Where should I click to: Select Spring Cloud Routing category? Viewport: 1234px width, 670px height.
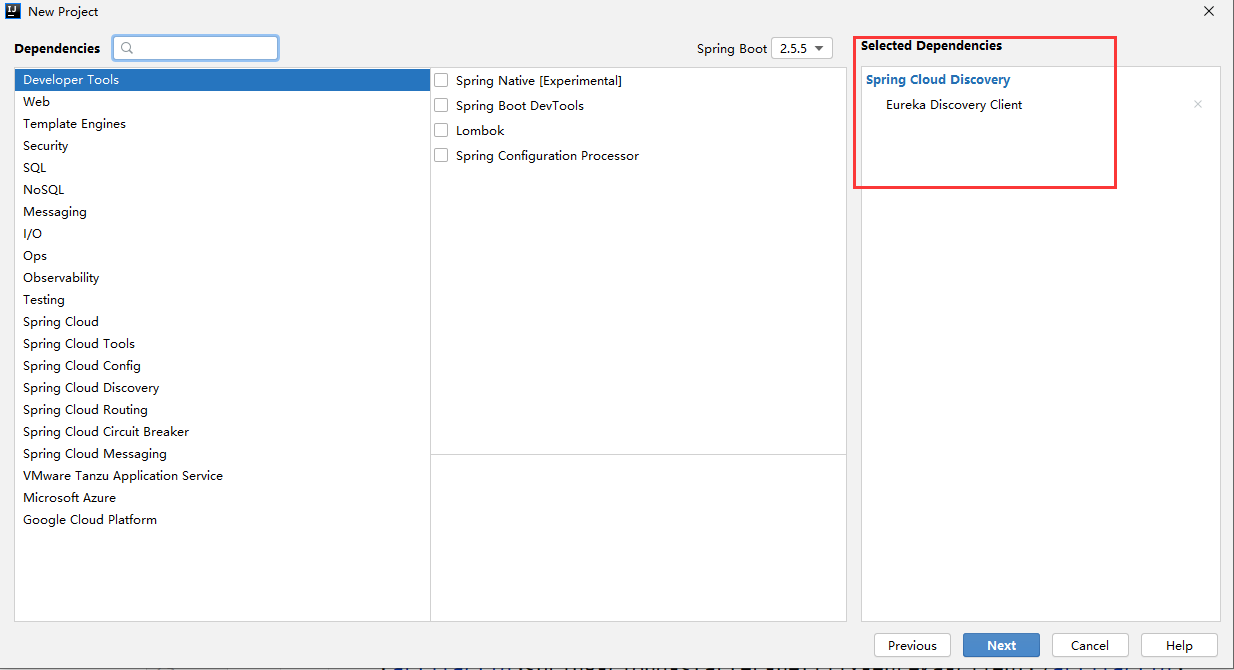click(222, 410)
